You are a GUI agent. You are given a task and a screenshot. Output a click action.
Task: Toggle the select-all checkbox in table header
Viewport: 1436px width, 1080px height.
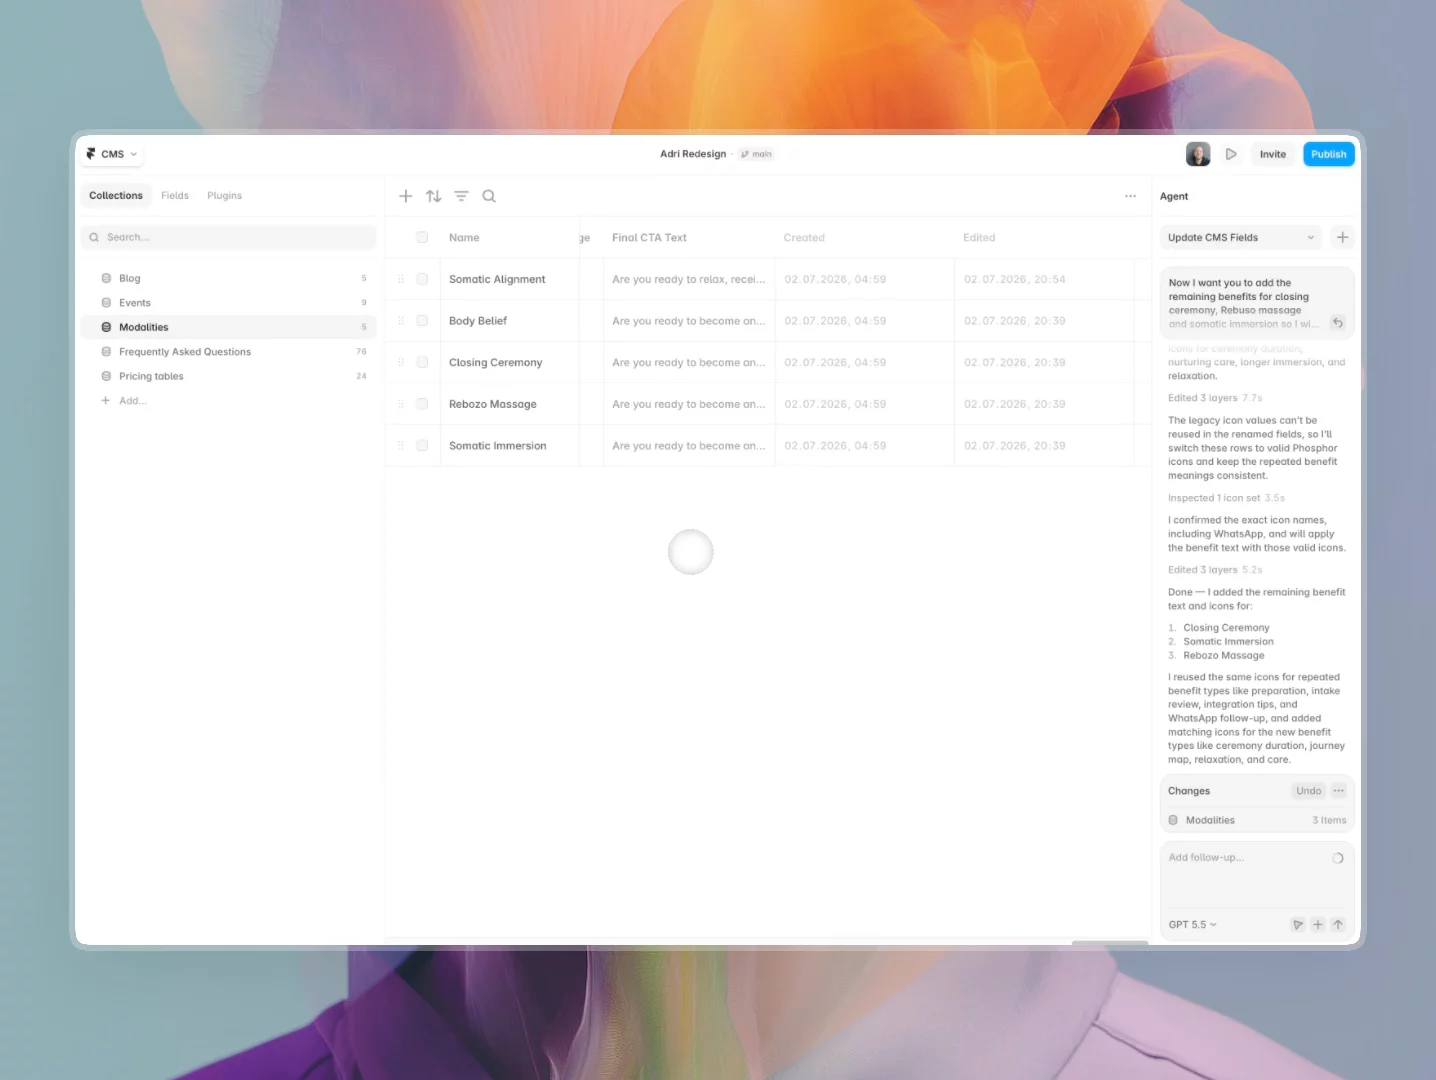coord(422,237)
